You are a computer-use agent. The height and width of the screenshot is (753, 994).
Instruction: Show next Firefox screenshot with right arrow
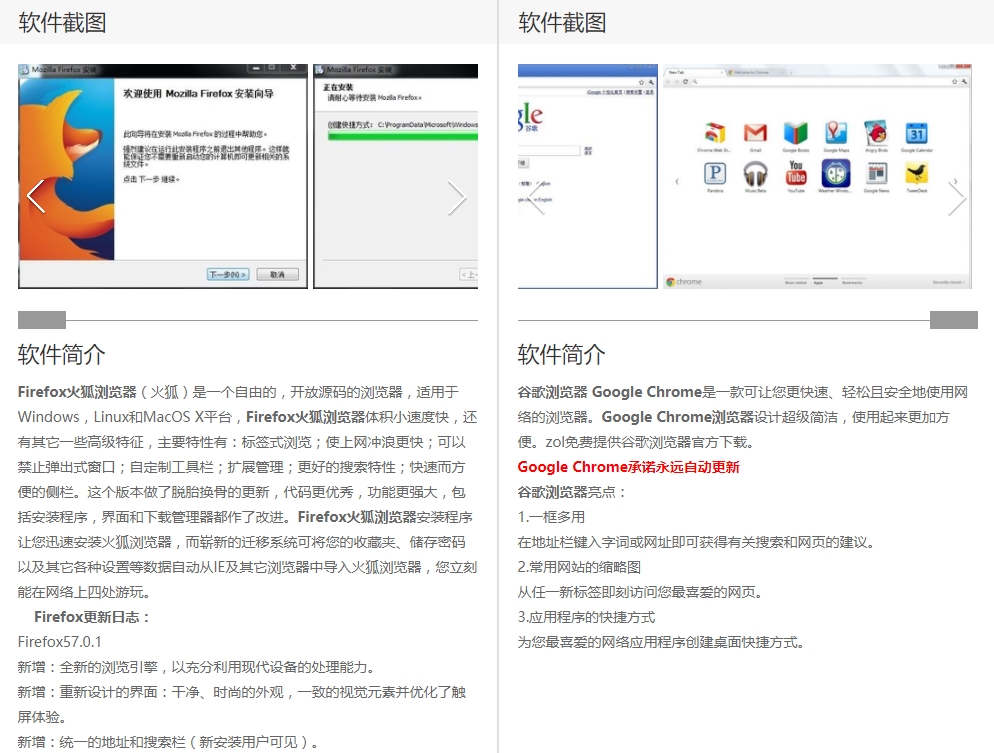457,198
